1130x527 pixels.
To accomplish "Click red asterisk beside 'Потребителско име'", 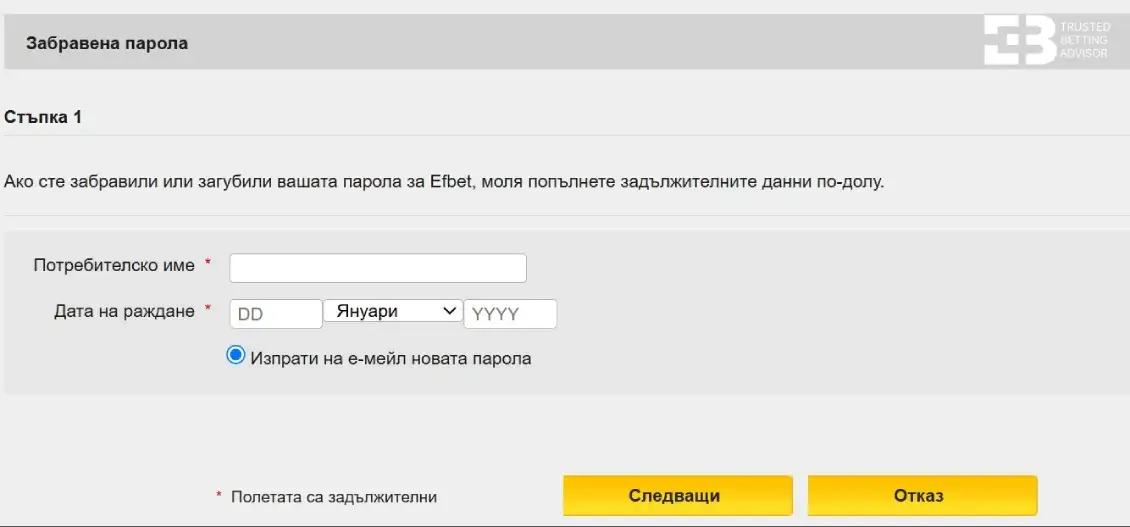I will 208,263.
